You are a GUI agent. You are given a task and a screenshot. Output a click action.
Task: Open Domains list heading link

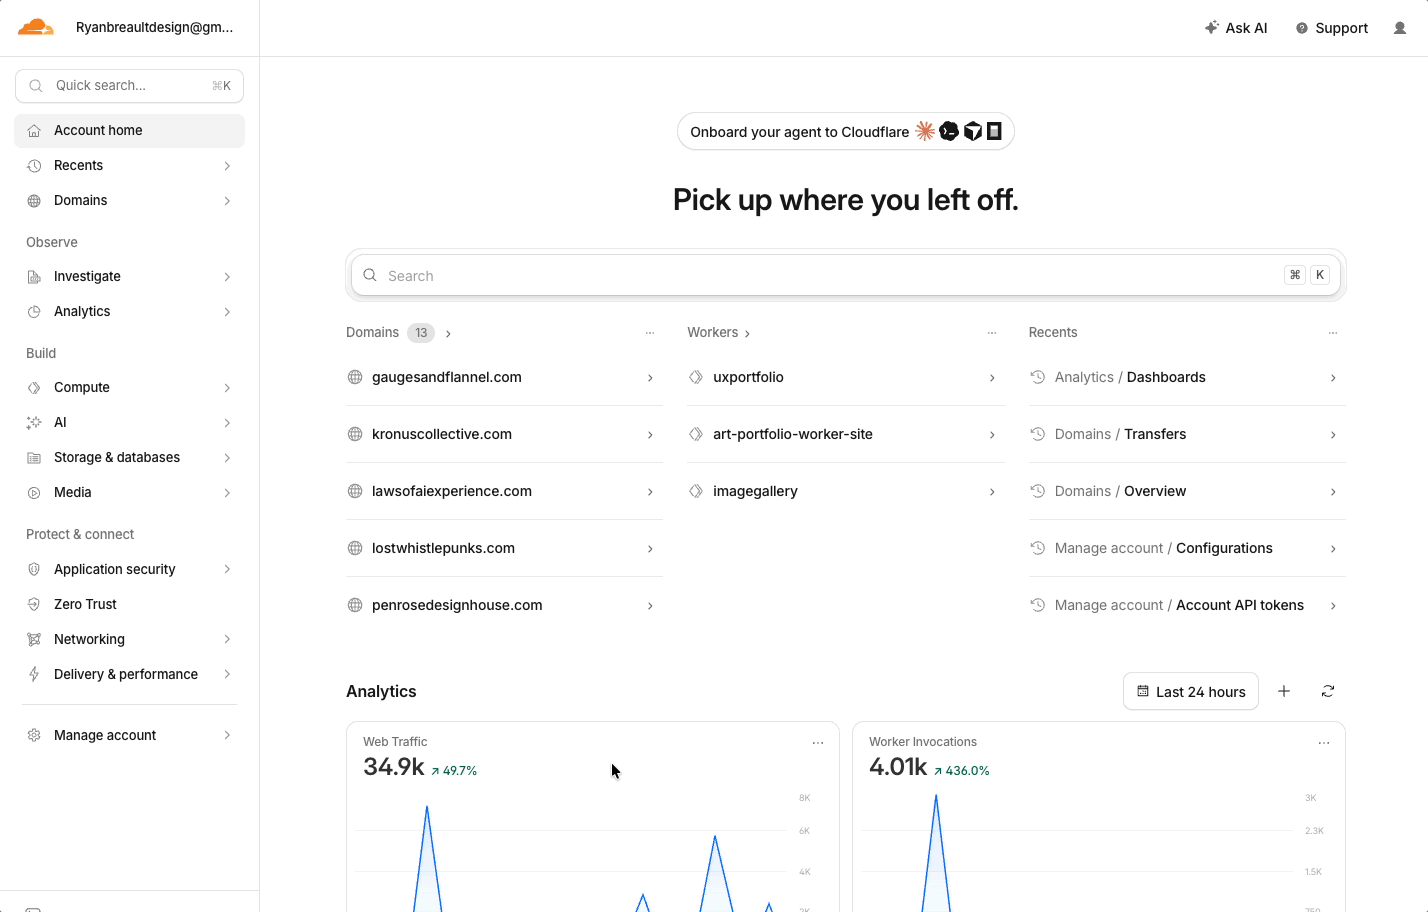(x=398, y=333)
